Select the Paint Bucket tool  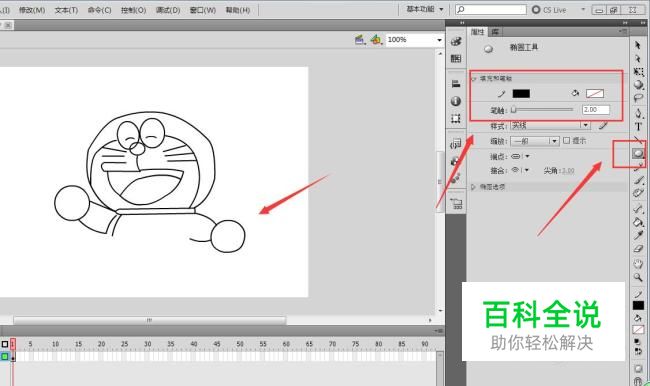(638, 222)
